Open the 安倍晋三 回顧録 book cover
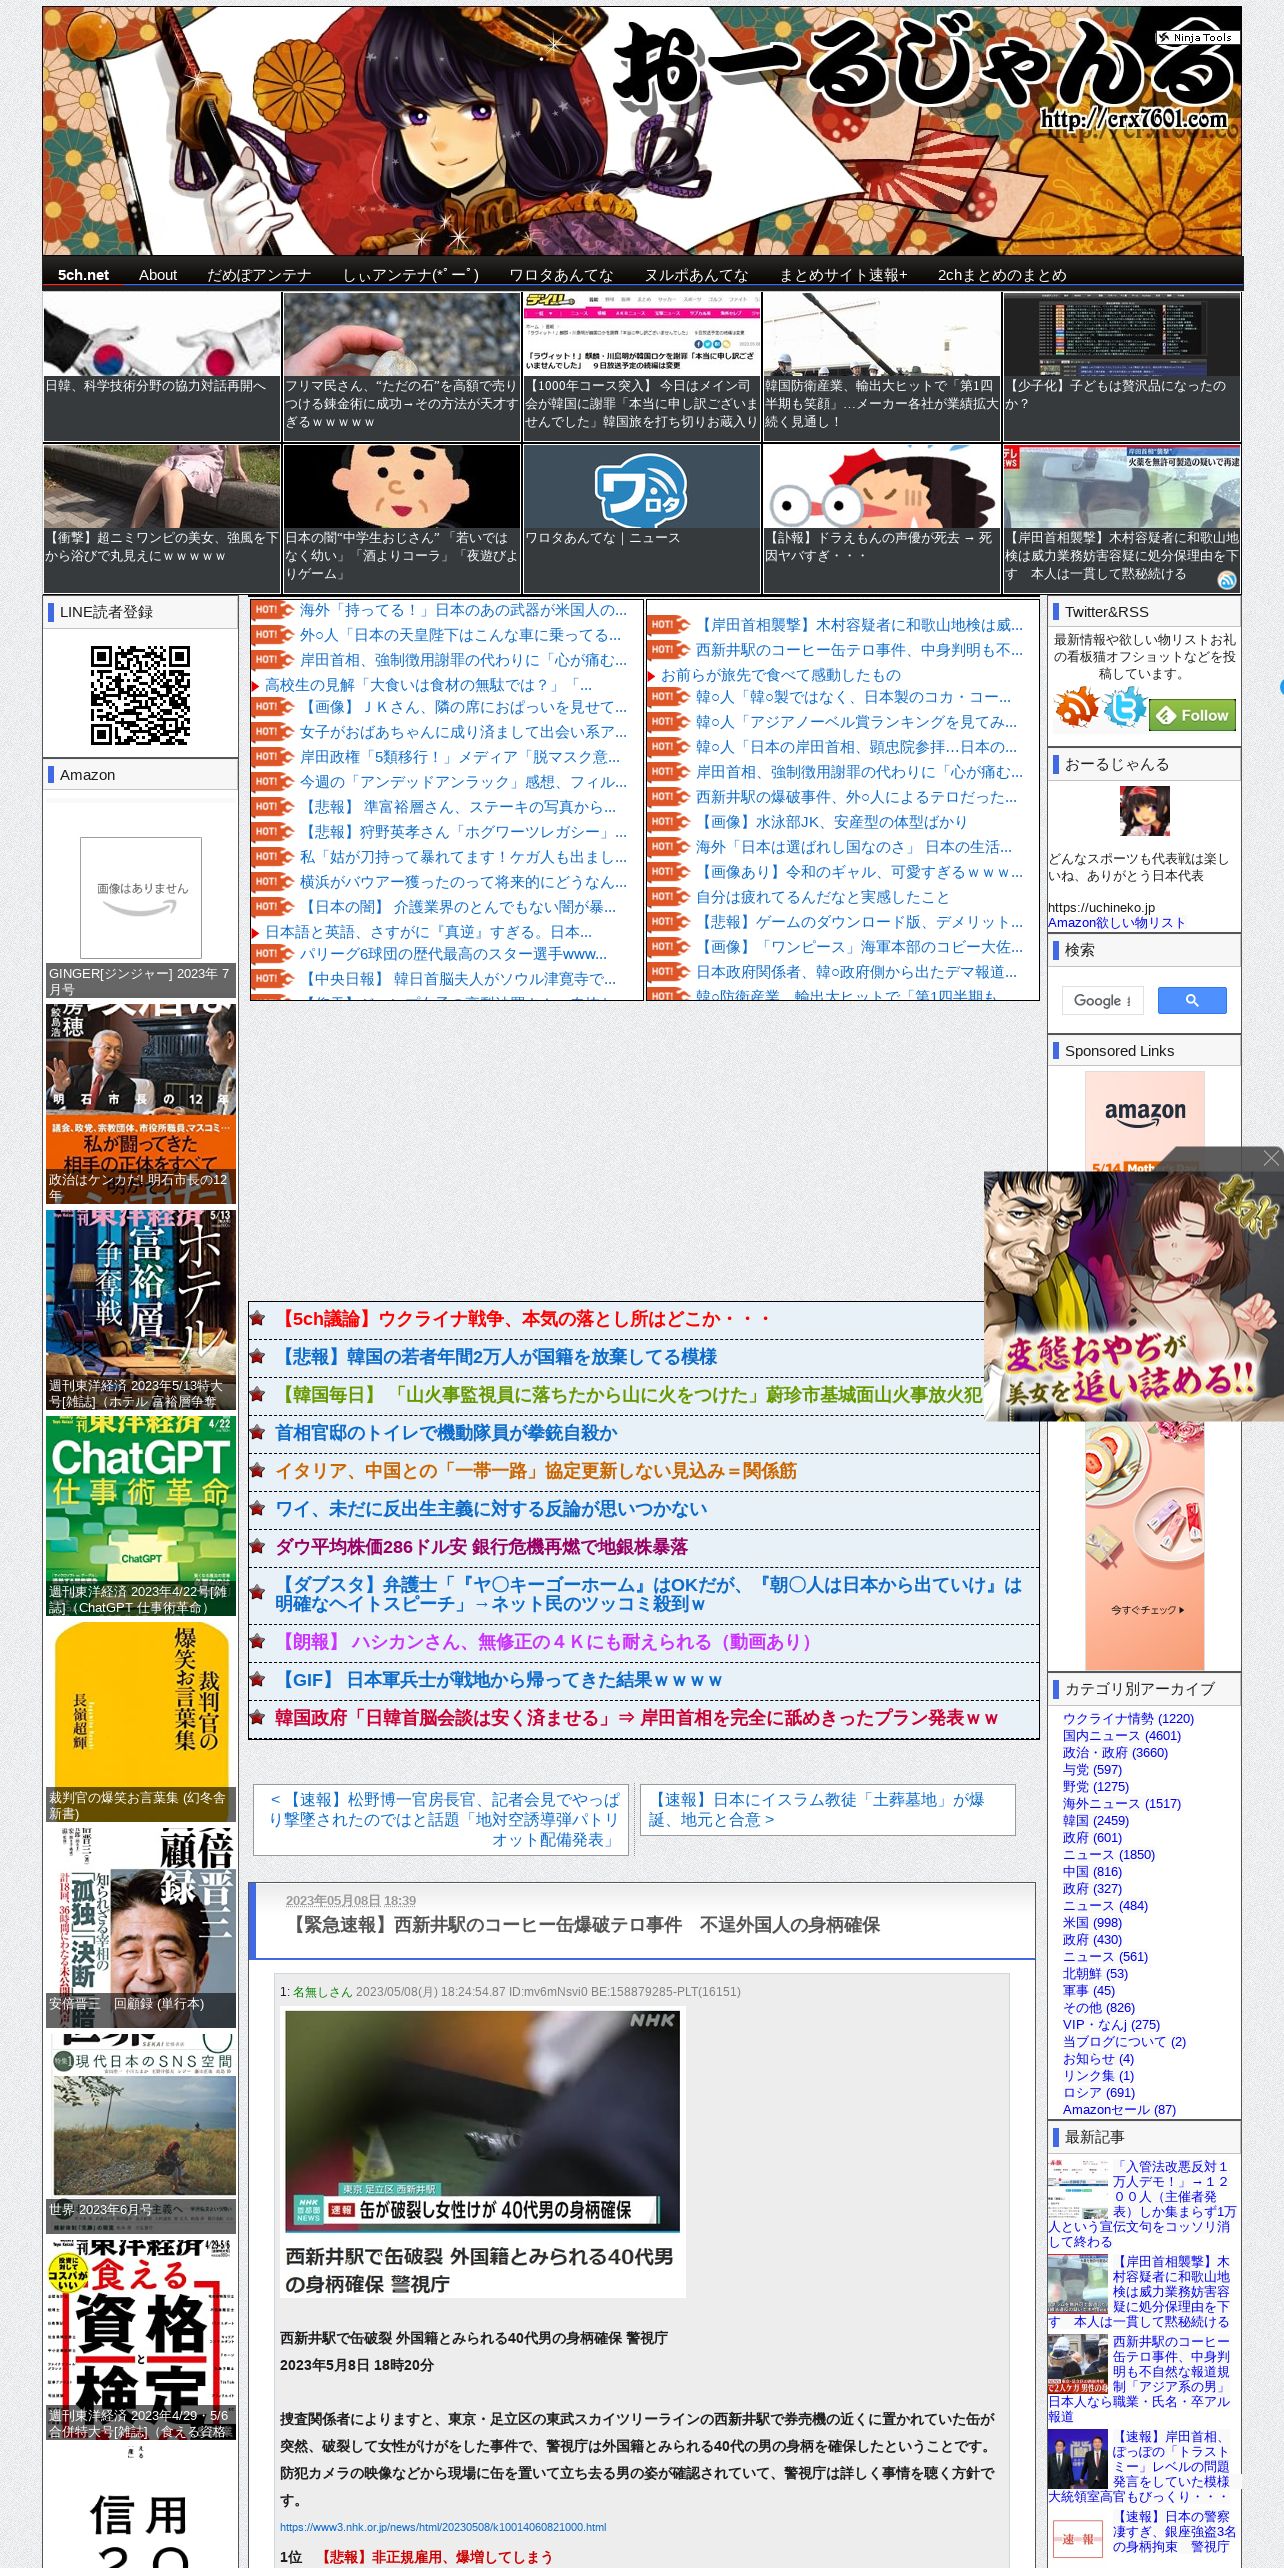This screenshot has height=2568, width=1284. point(141,1927)
